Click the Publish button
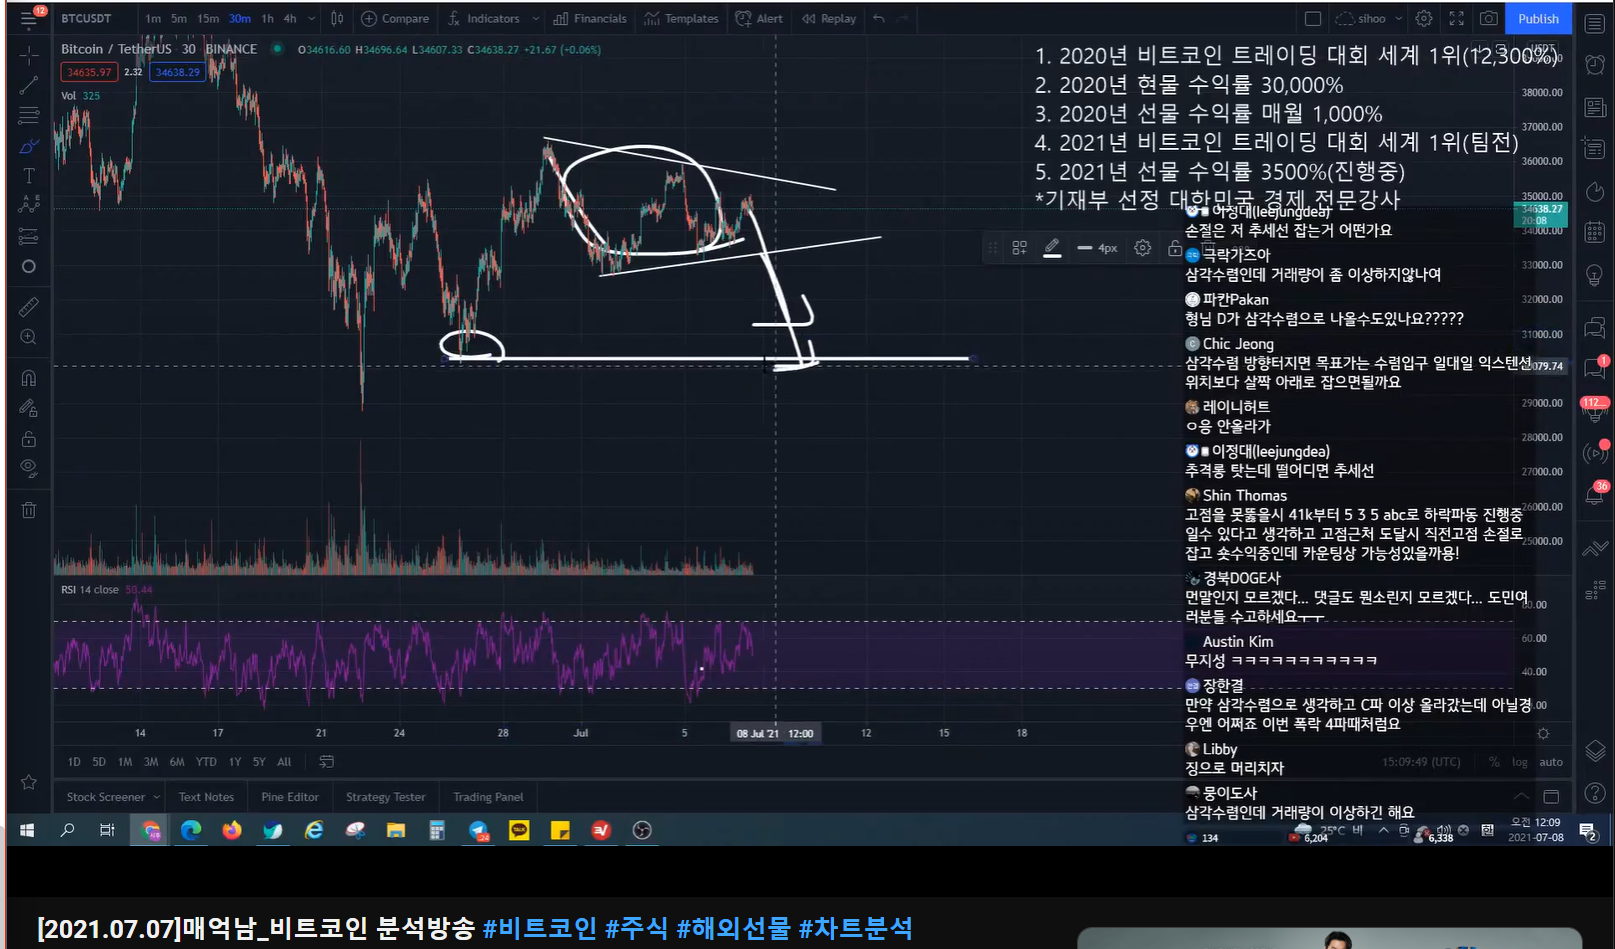 tap(1538, 18)
